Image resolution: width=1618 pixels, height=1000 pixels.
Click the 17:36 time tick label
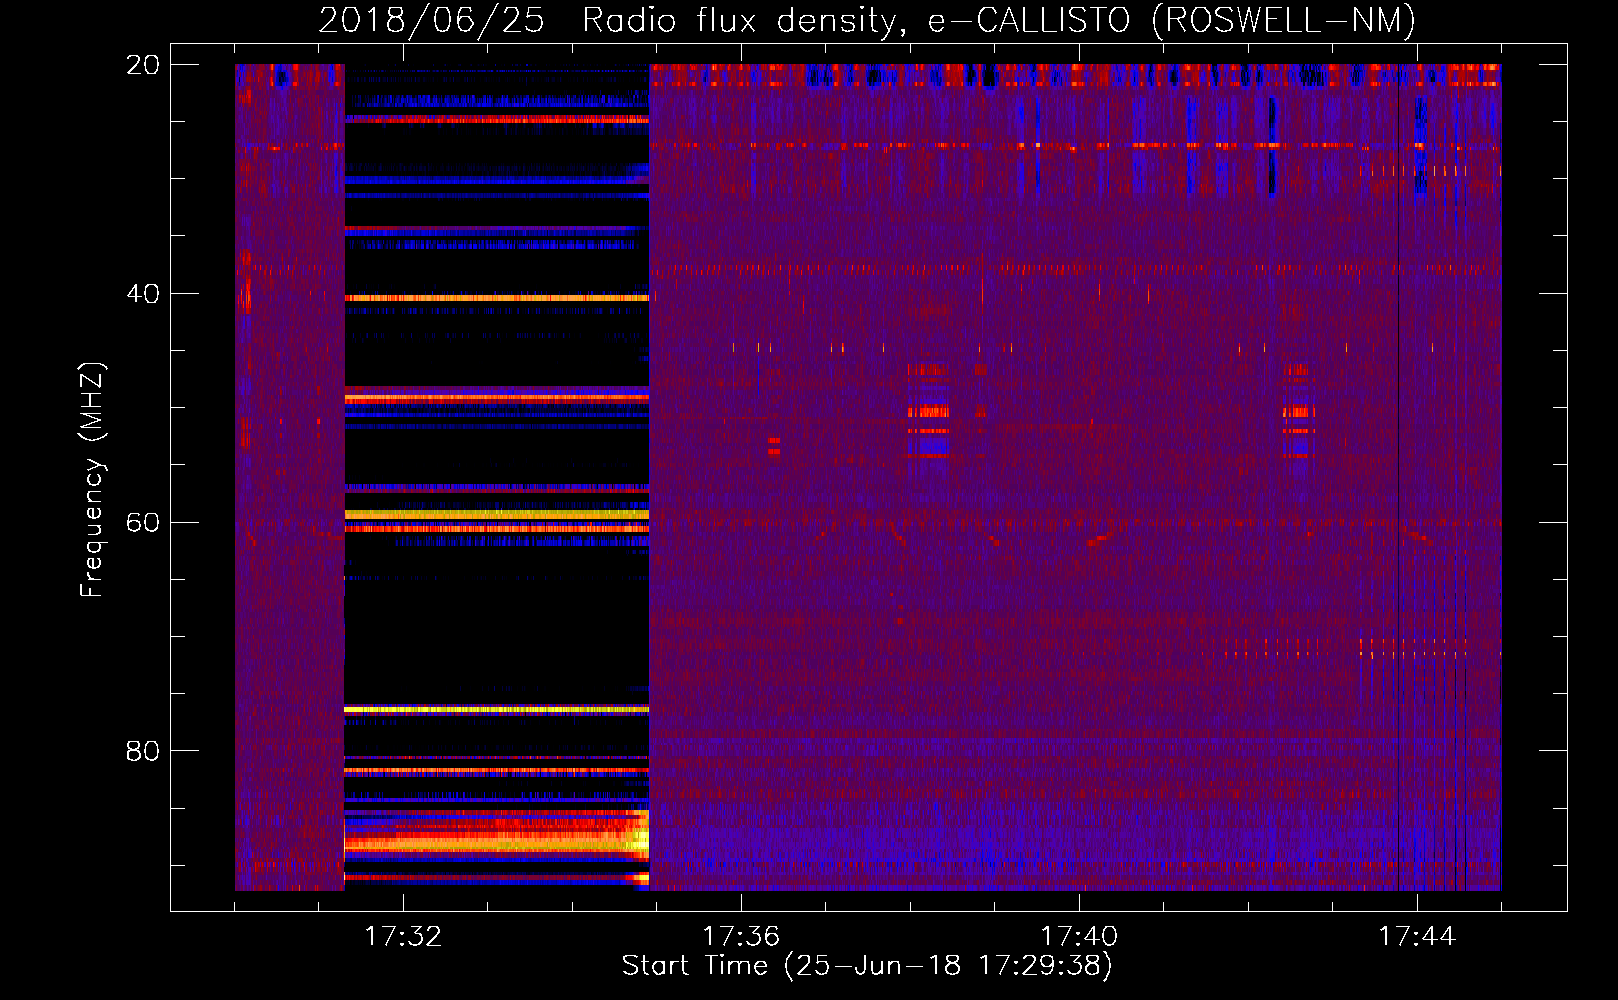(x=741, y=937)
